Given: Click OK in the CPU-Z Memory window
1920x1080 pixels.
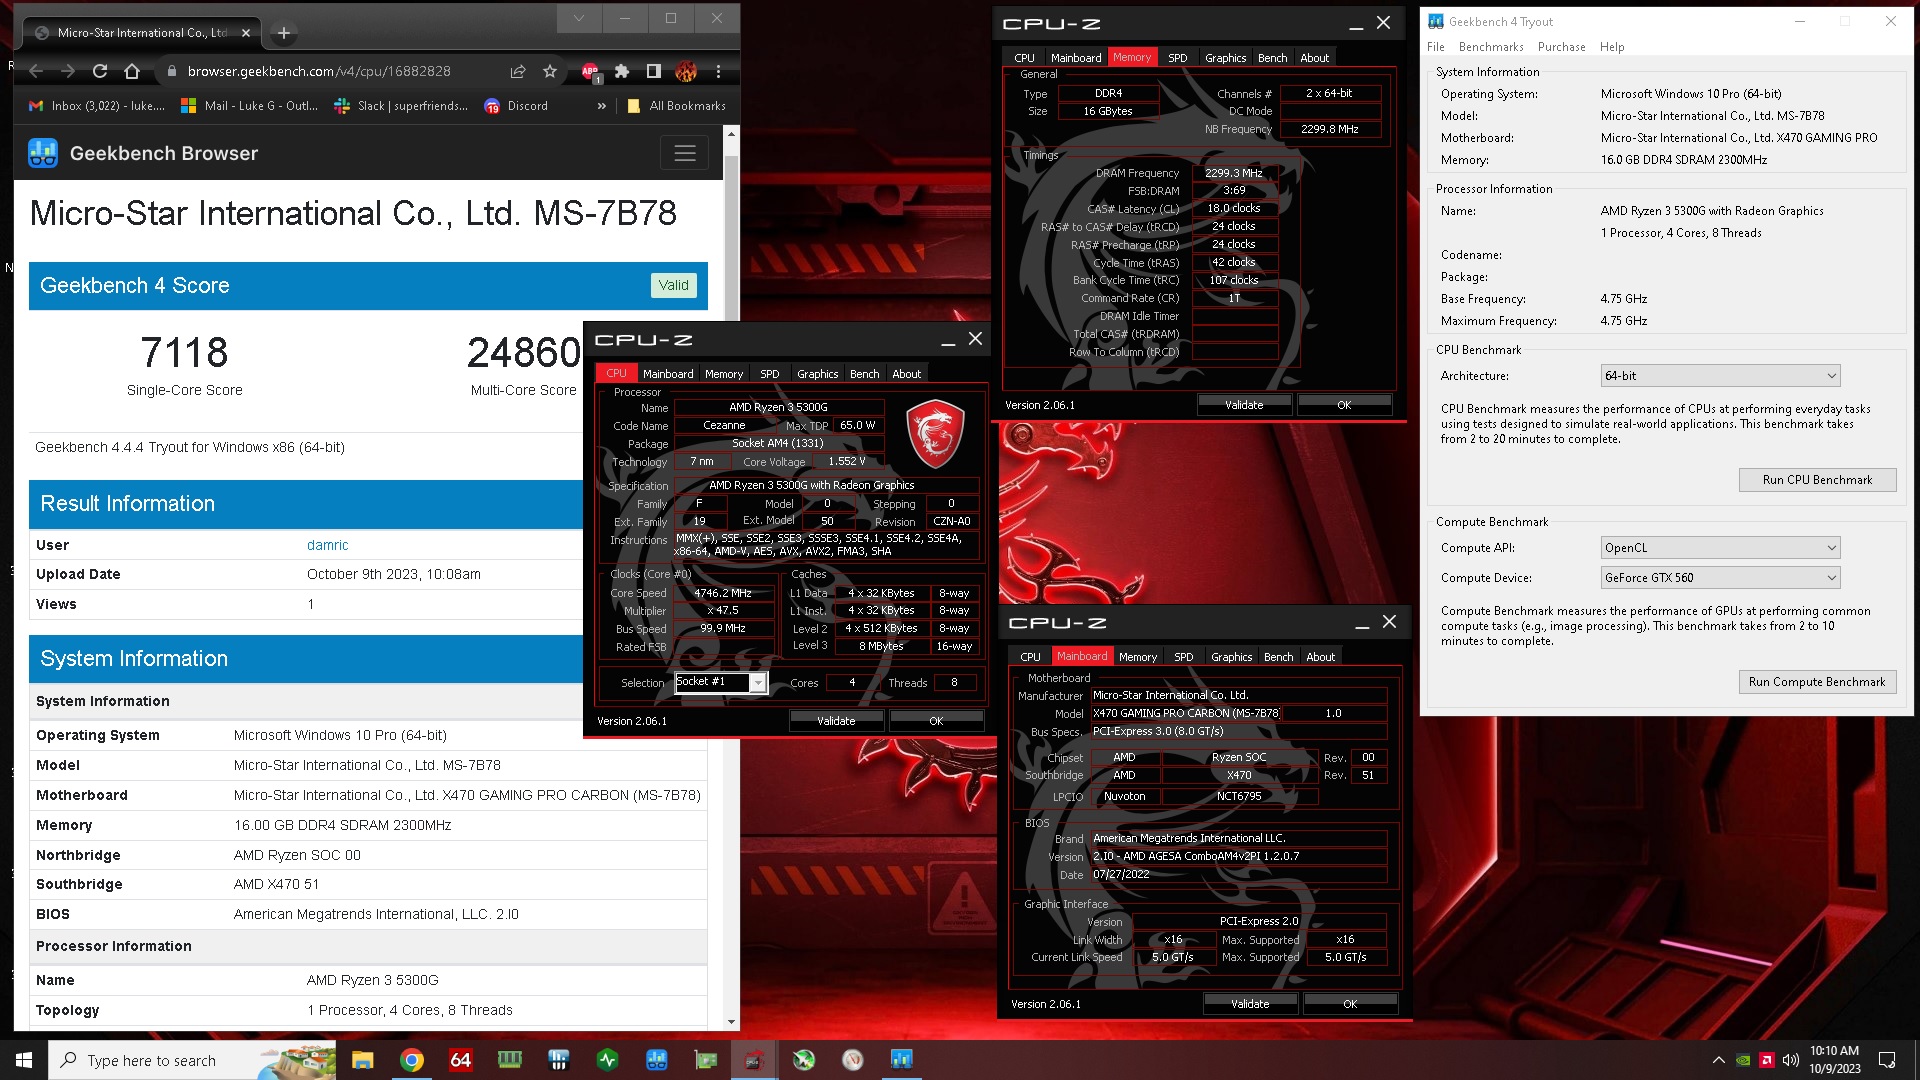Looking at the screenshot, I should tap(1344, 405).
